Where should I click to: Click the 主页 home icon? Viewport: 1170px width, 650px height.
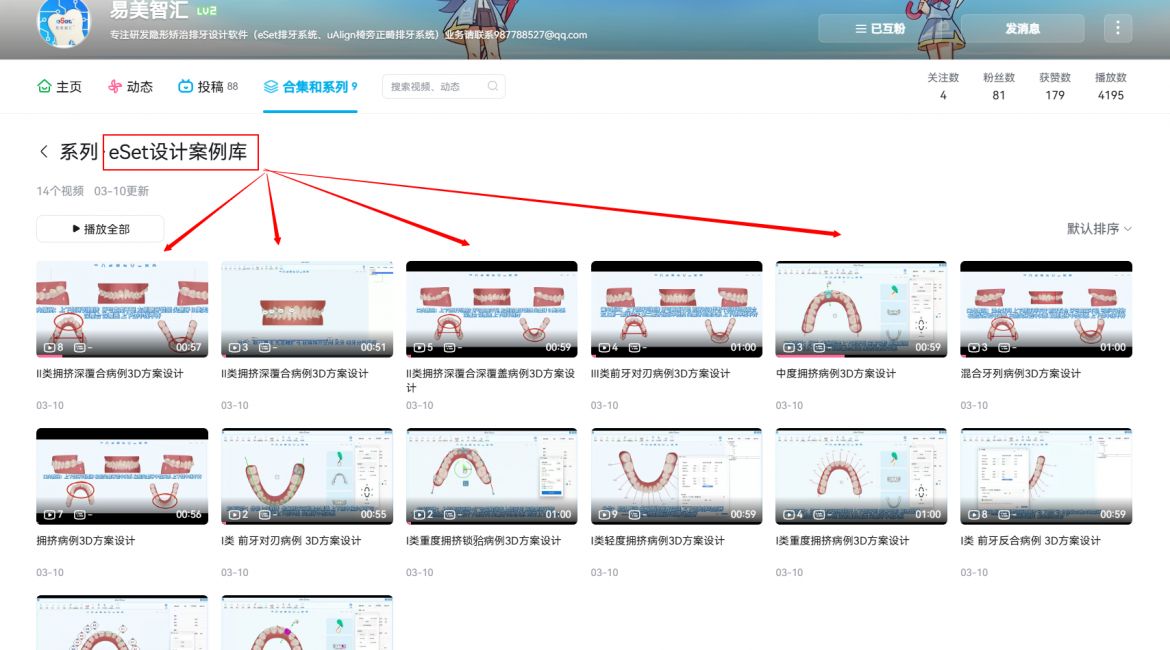coord(44,87)
